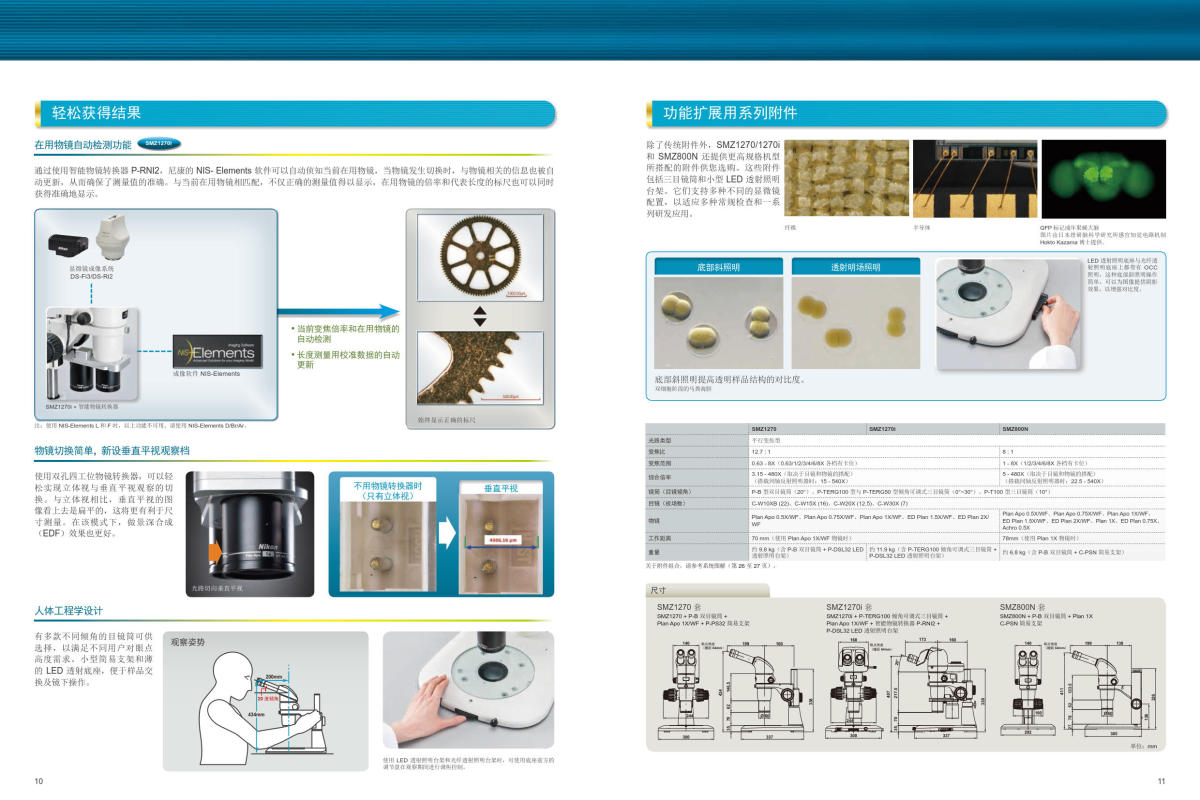
Task: Open the magnified gear teeth micrograph
Action: [x=479, y=367]
